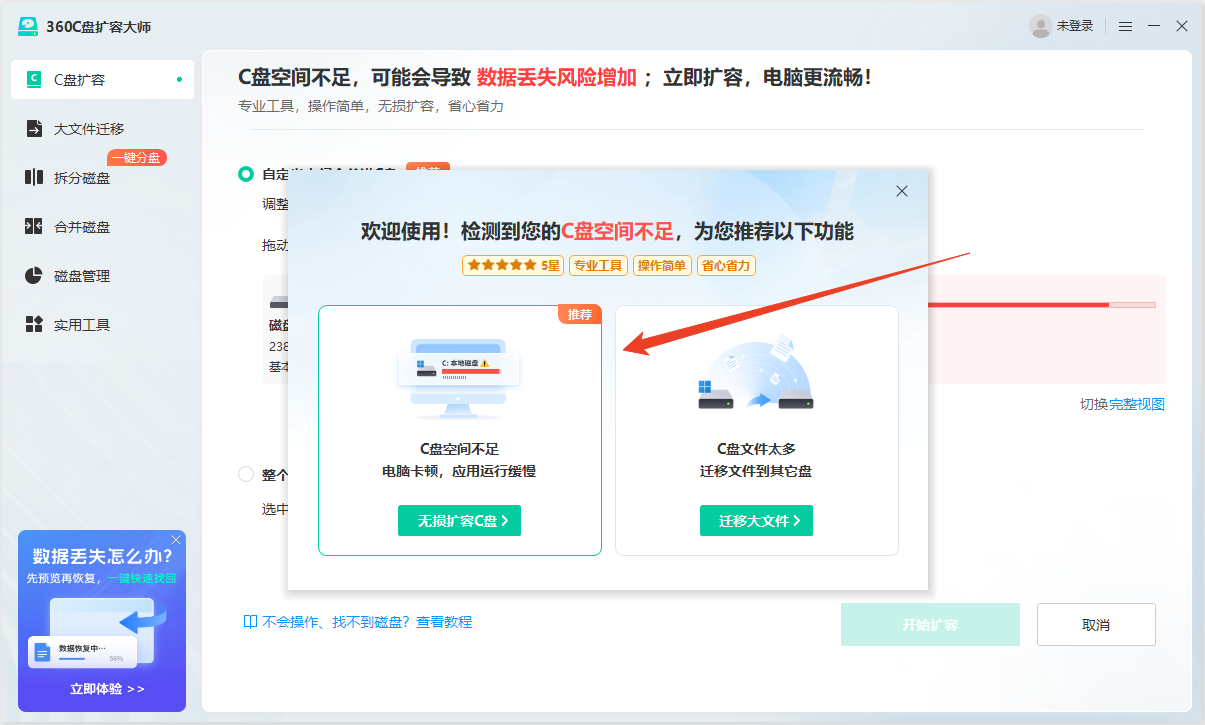This screenshot has height=725, width=1205.
Task: Dismiss the recommendation dialog with its X
Action: (x=901, y=190)
